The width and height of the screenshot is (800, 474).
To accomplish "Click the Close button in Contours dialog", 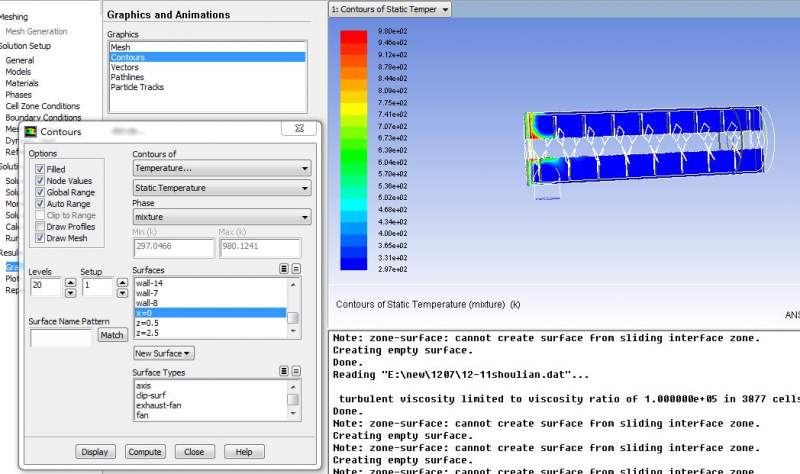I will coord(194,452).
